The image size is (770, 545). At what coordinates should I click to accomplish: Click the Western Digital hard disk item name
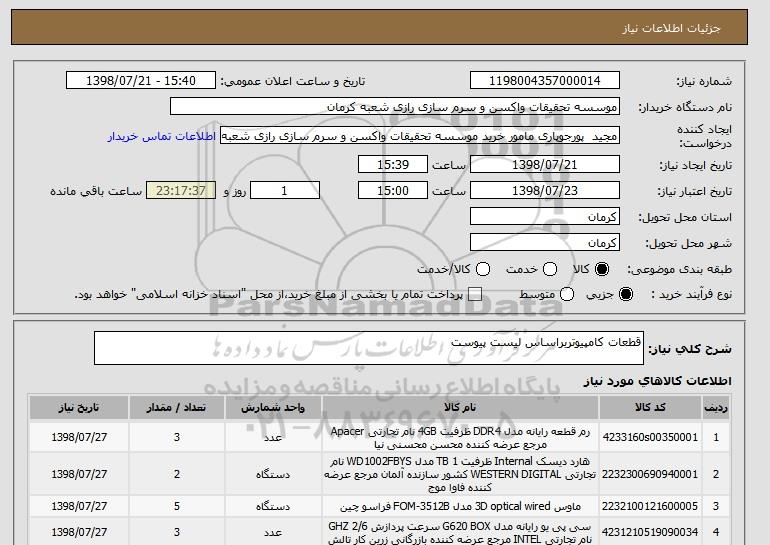pos(460,474)
